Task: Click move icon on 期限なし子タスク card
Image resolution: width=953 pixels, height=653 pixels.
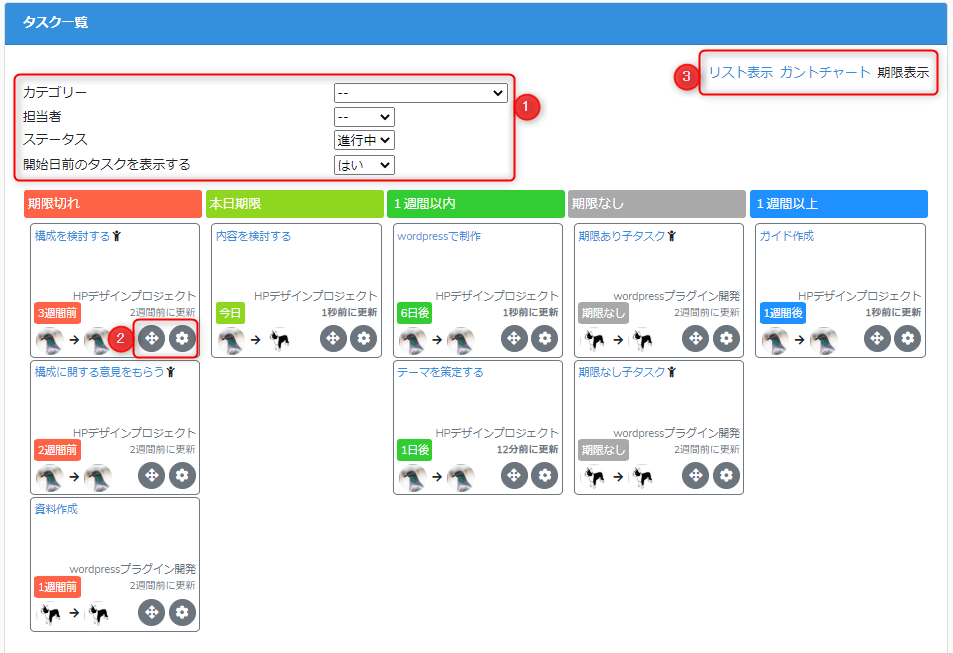Action: pyautogui.click(x=695, y=475)
